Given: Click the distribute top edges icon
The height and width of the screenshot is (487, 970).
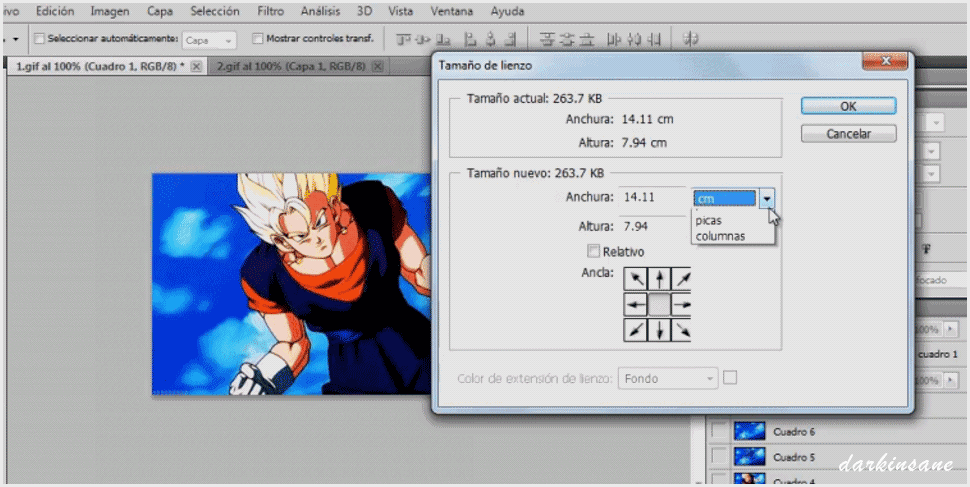Looking at the screenshot, I should [x=546, y=39].
